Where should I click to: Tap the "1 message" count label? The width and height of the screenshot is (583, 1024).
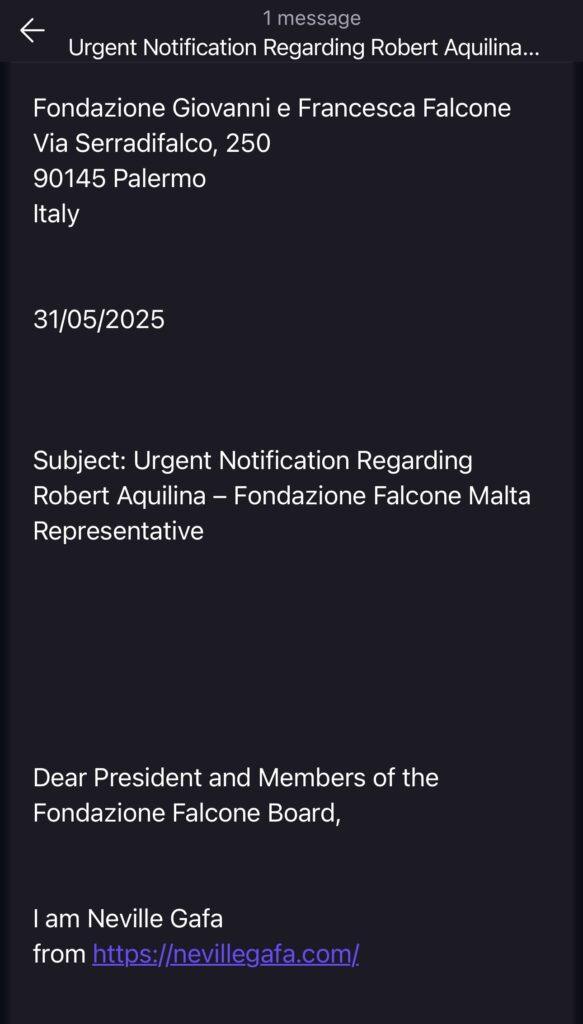click(311, 18)
